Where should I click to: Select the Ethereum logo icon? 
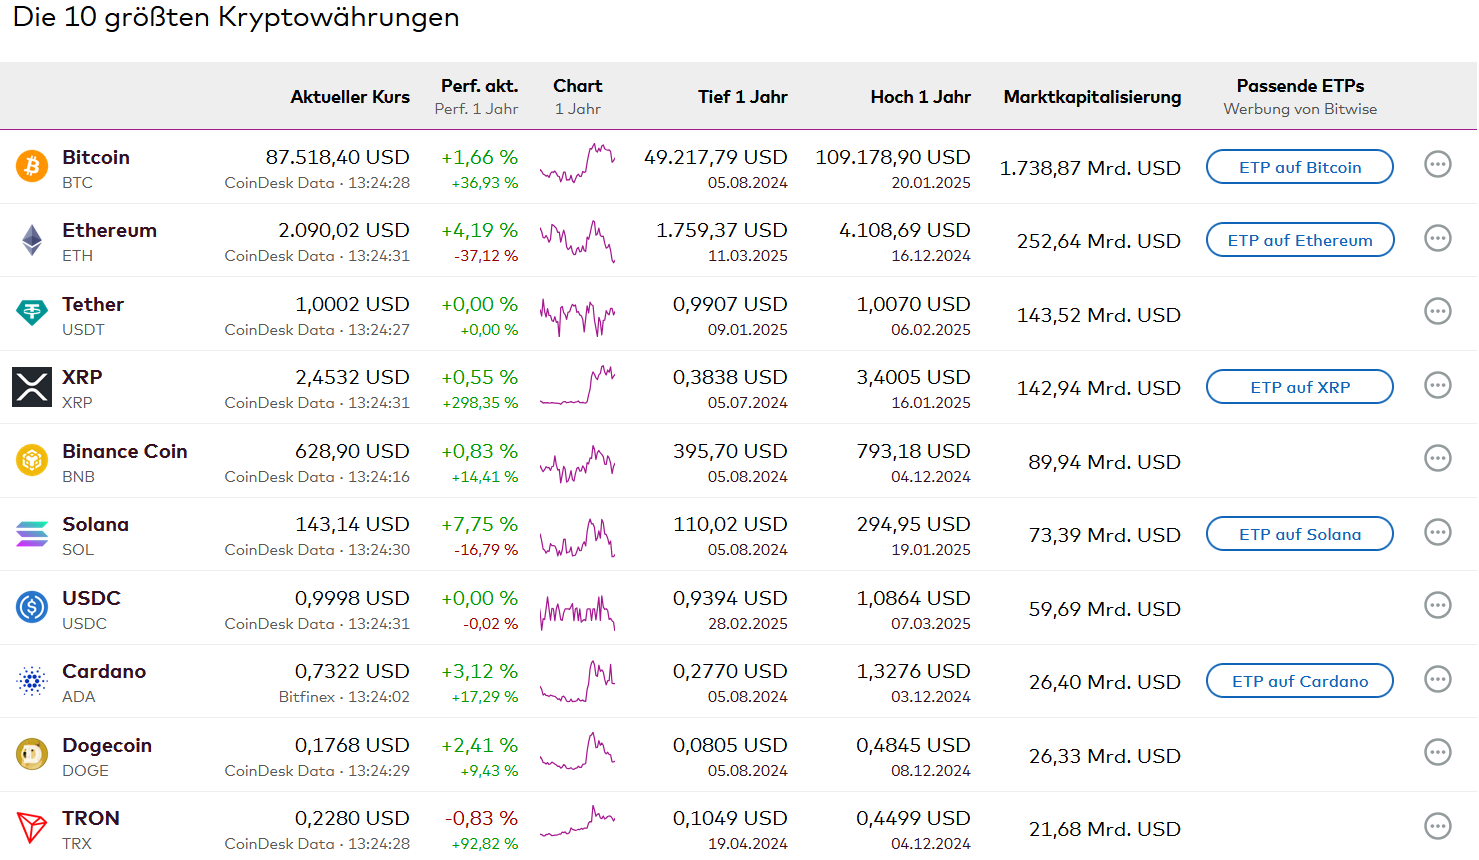click(32, 240)
